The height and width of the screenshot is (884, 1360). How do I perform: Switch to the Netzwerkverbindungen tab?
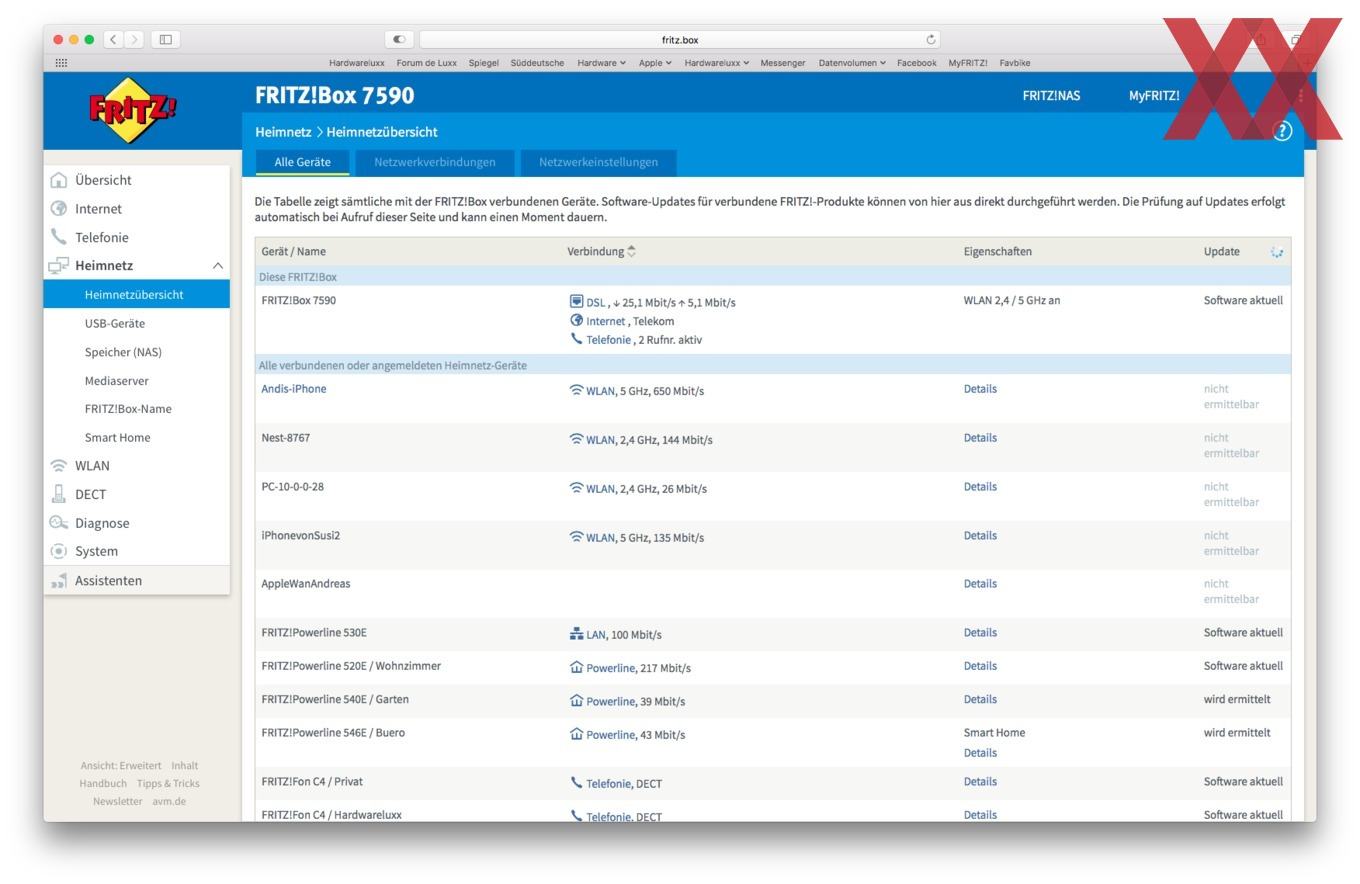[x=434, y=162]
